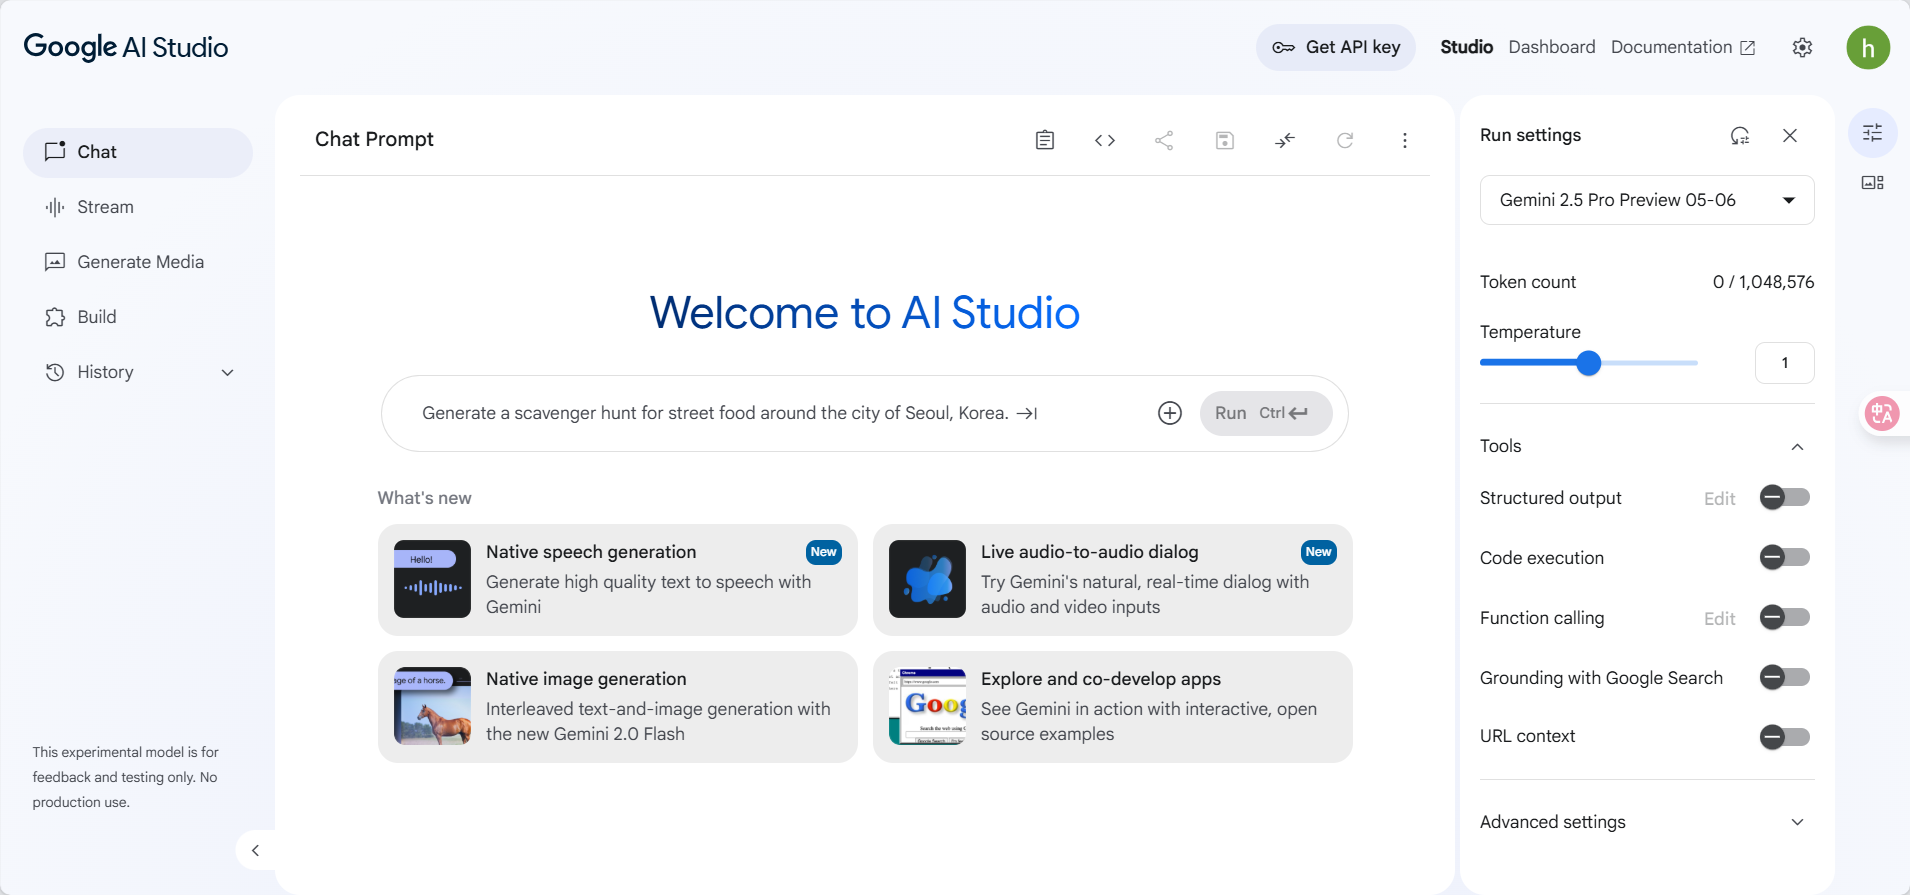Click the reset run settings icon
This screenshot has width=1910, height=895.
pos(1740,135)
